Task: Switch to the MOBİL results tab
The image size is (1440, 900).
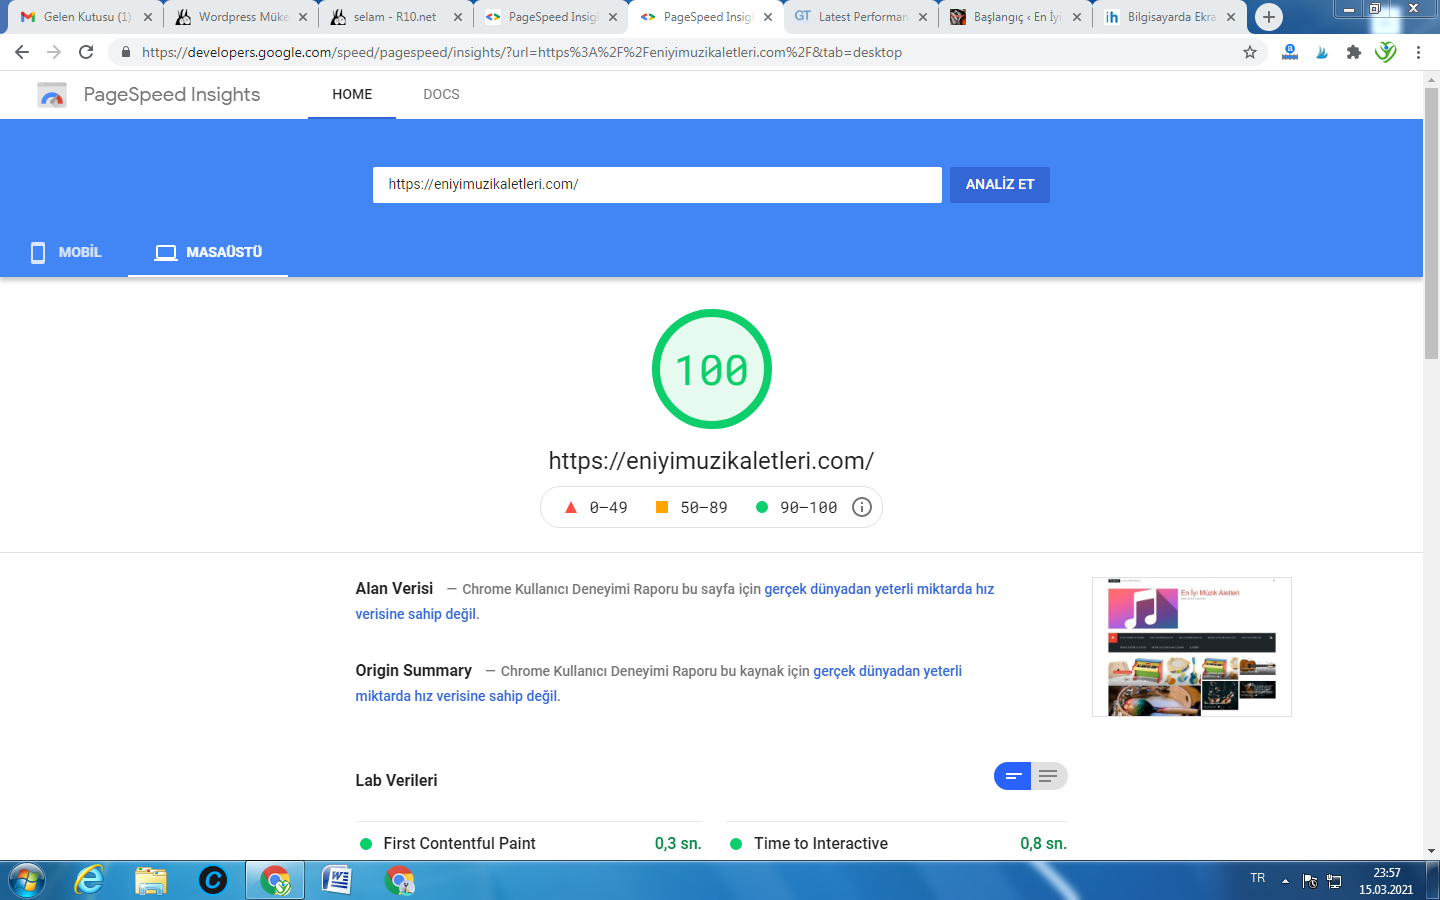Action: (66, 252)
